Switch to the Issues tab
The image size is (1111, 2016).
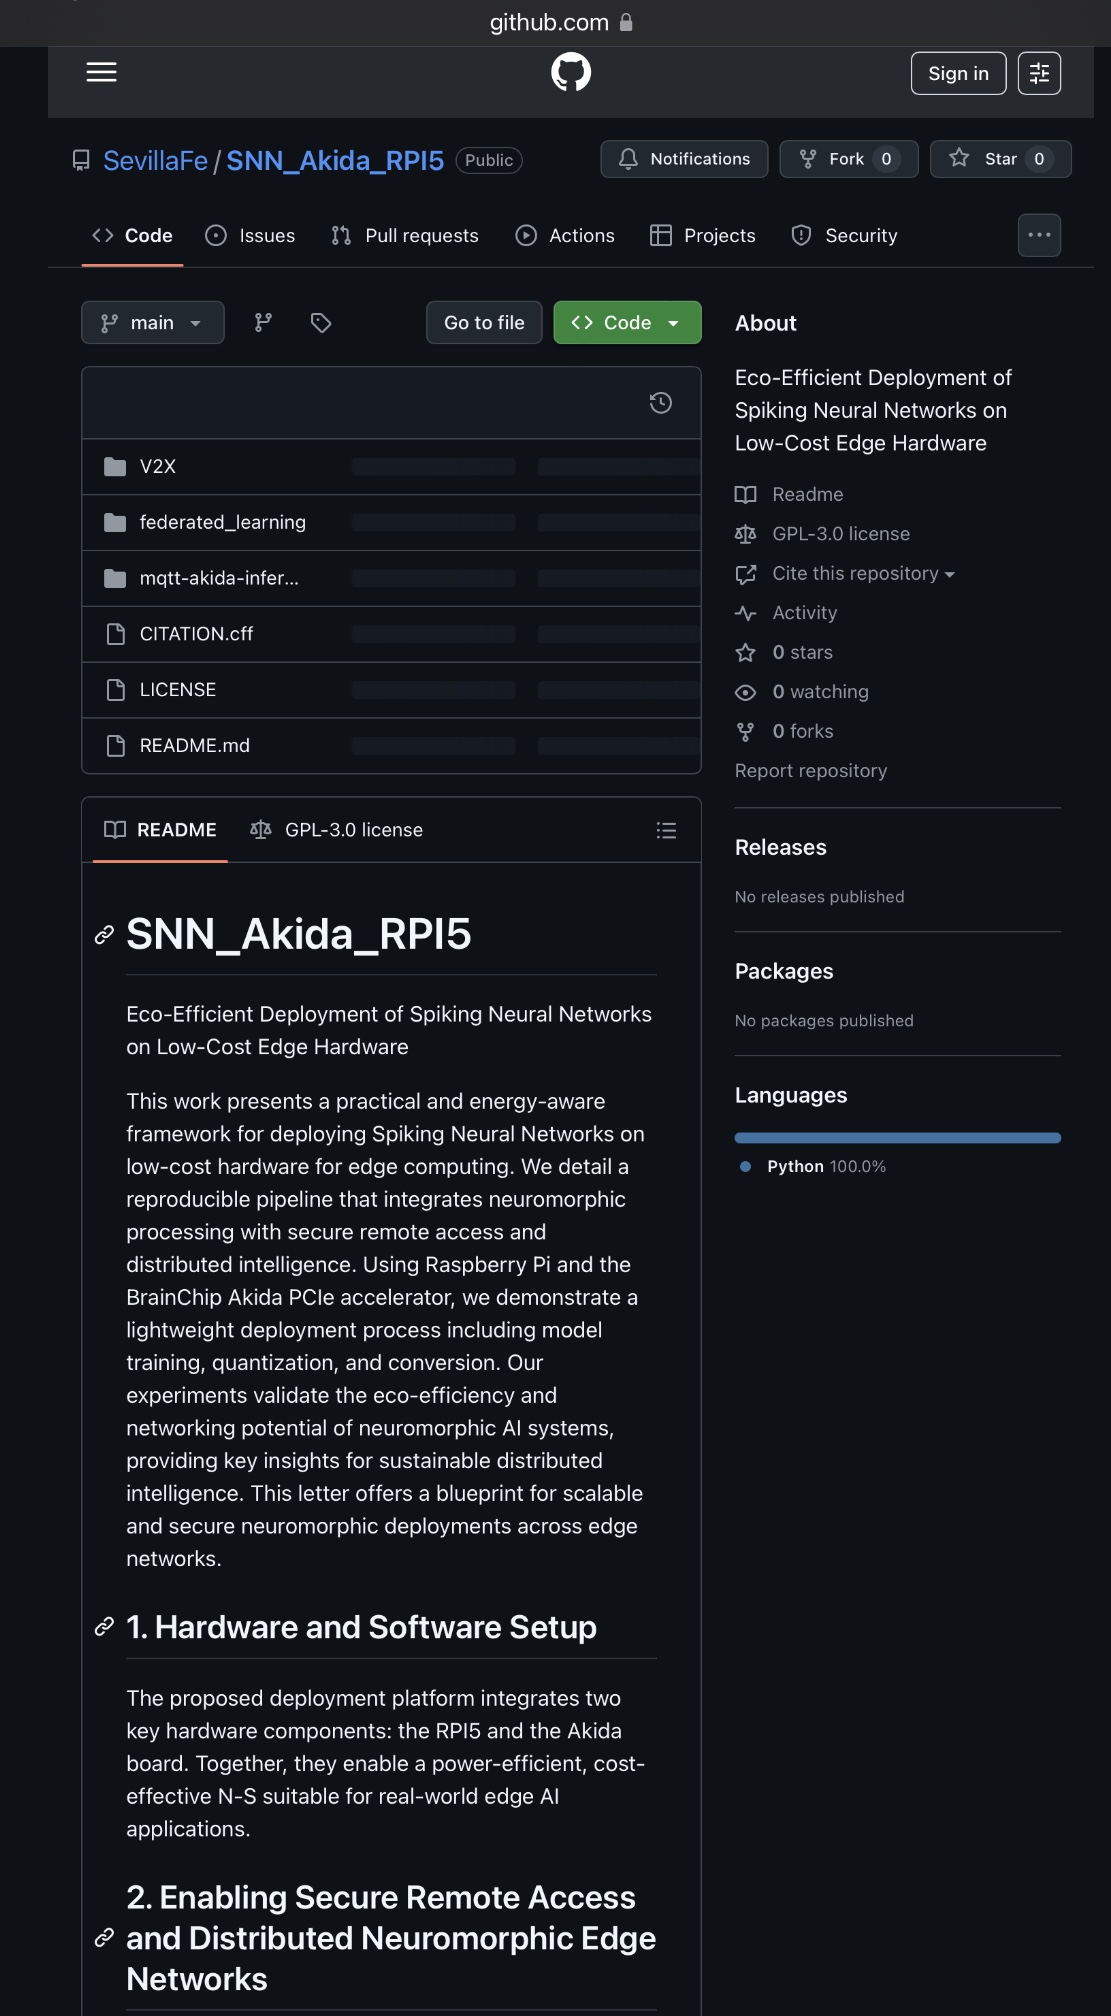(x=250, y=236)
